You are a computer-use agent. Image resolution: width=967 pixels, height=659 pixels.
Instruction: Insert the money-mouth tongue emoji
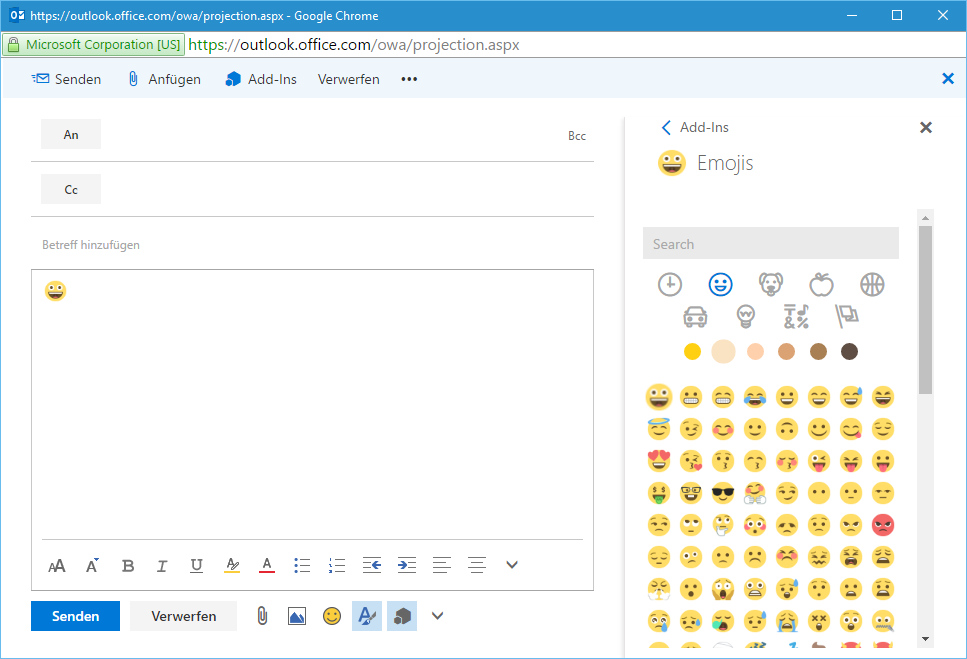click(659, 493)
